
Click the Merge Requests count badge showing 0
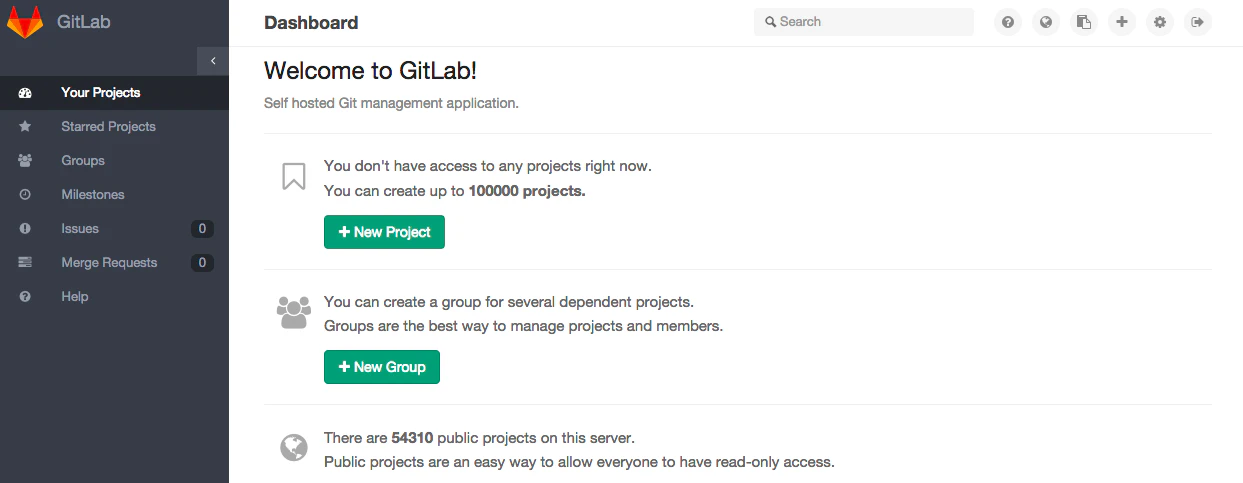[202, 263]
